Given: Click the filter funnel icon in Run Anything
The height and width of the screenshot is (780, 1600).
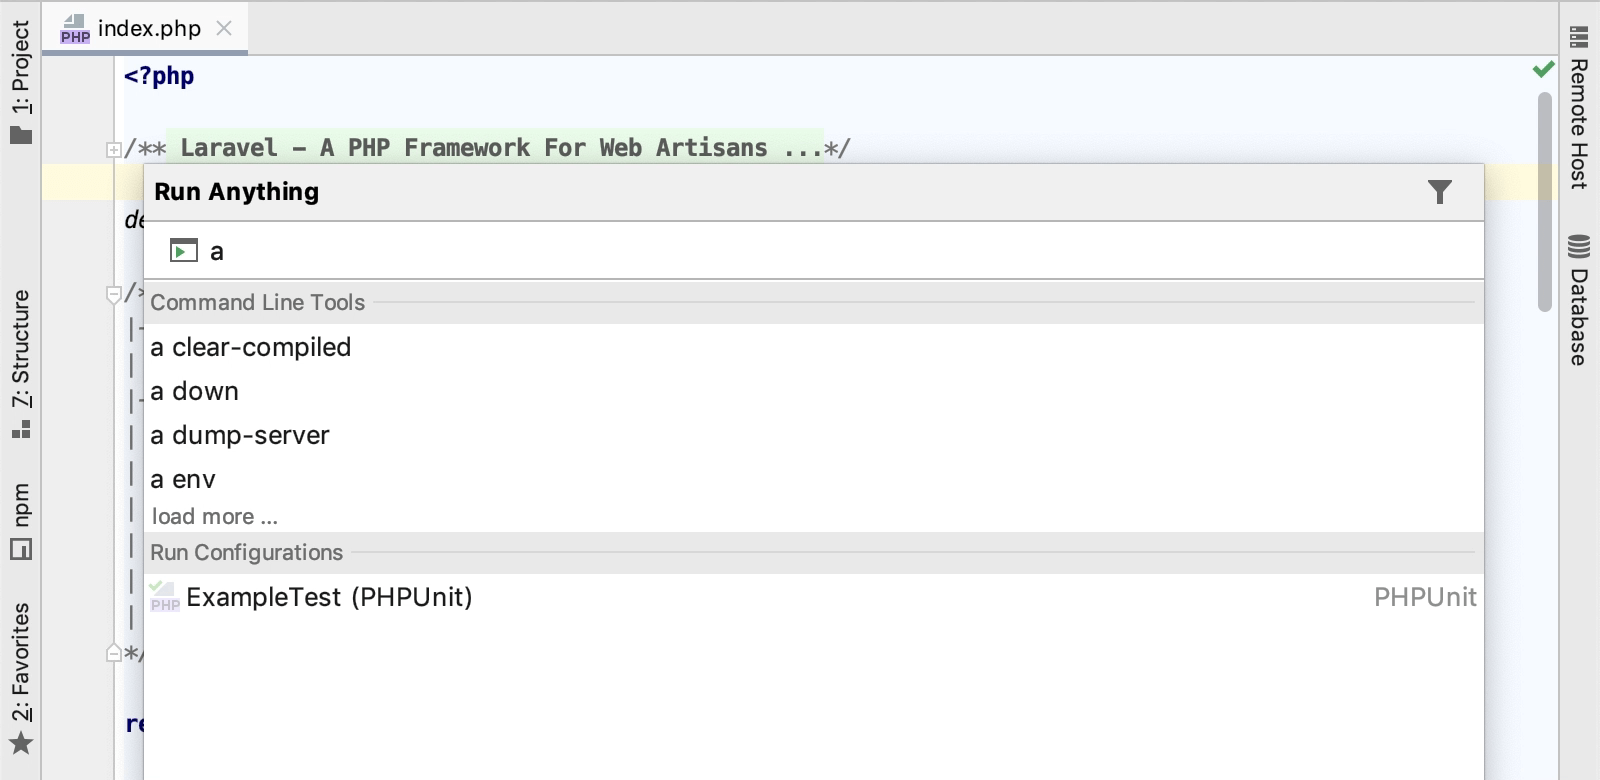Looking at the screenshot, I should pos(1439,192).
